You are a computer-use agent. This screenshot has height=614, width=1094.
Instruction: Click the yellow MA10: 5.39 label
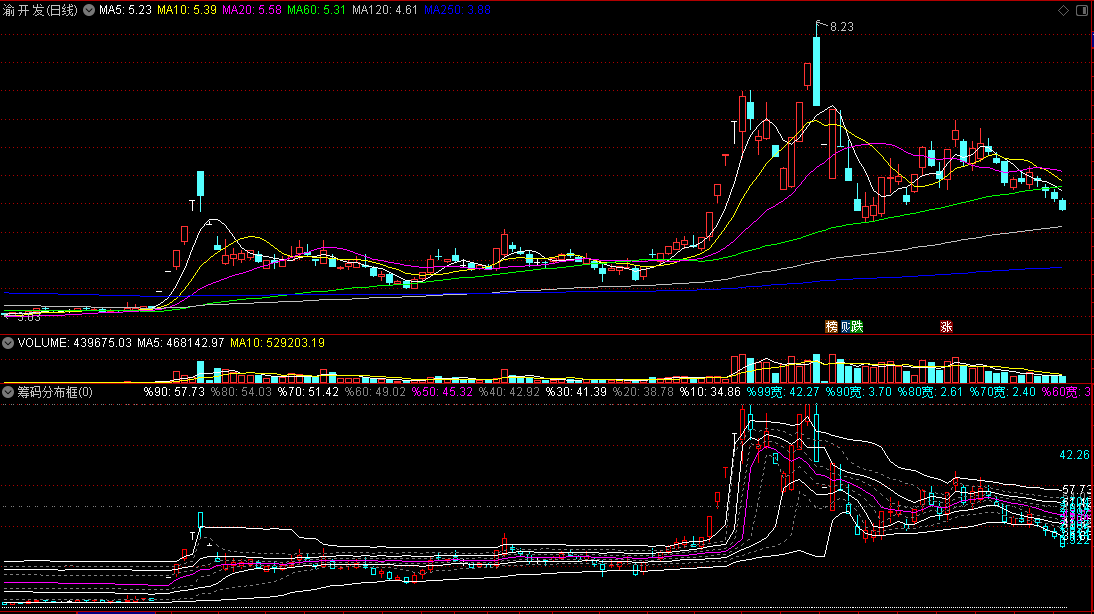pos(187,10)
